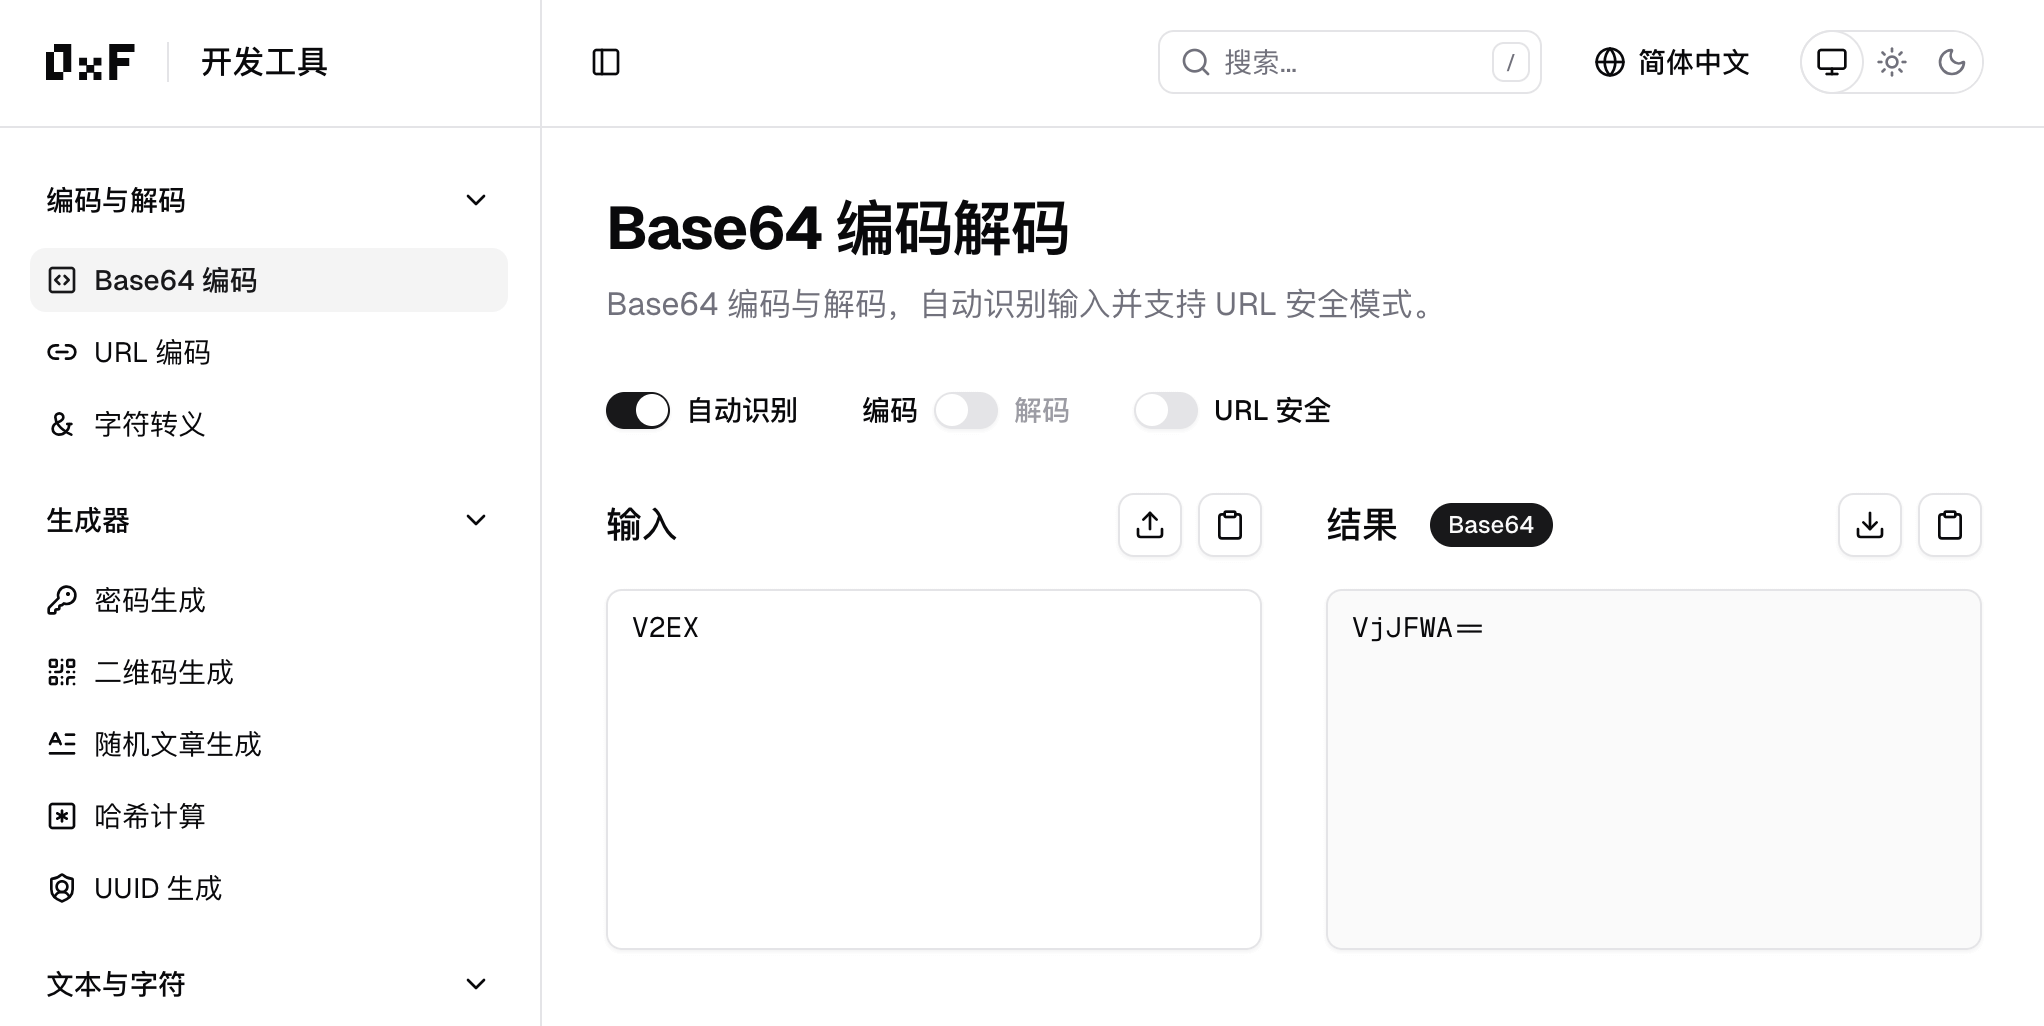This screenshot has width=2044, height=1026.
Task: Collapse the 文本与字符 section
Action: coord(476,984)
